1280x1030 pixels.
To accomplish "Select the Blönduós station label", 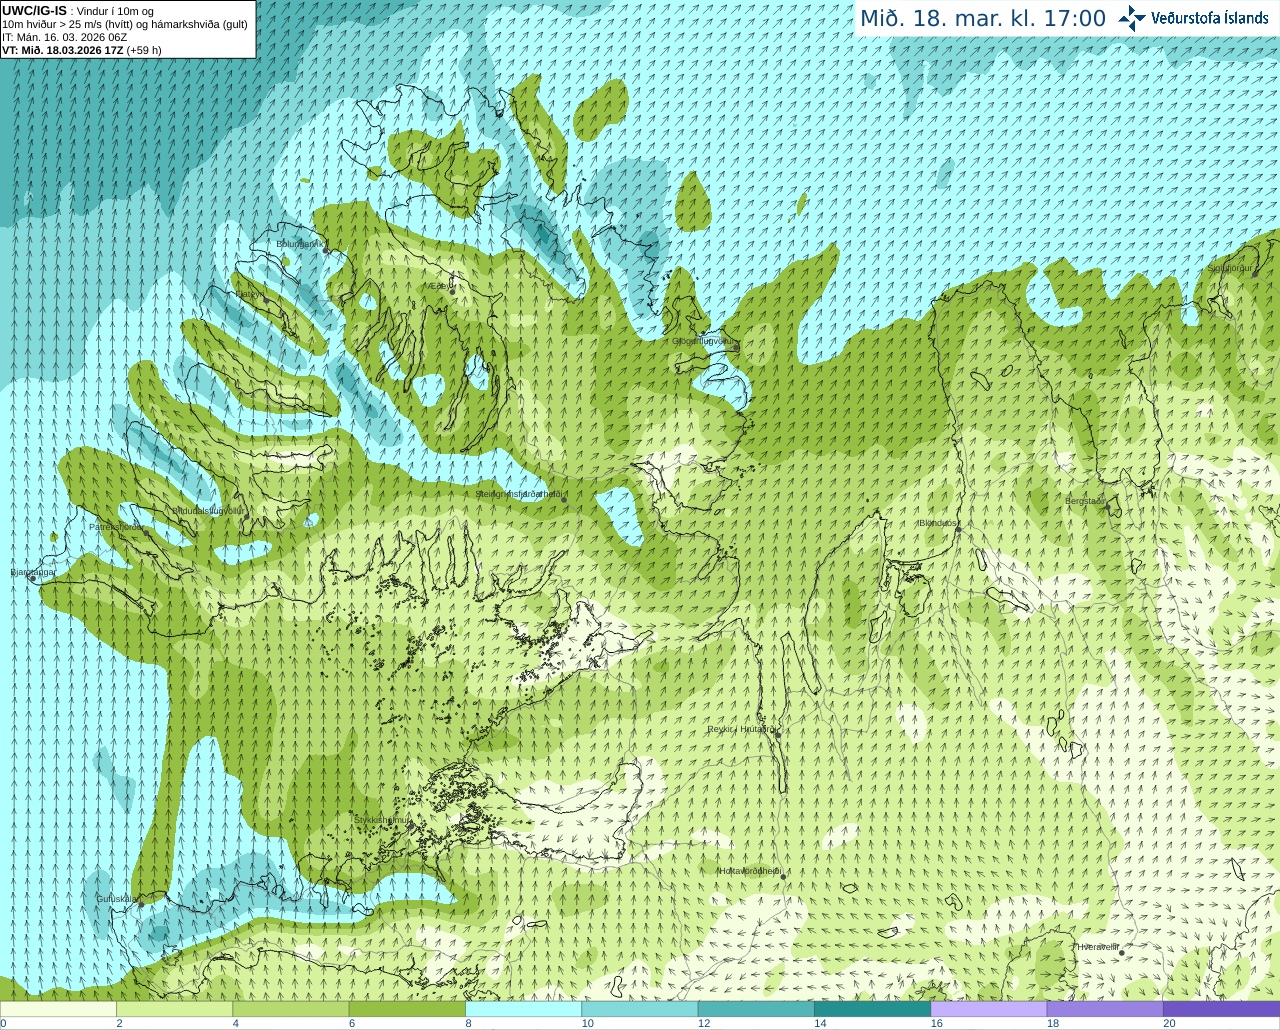I will point(938,523).
